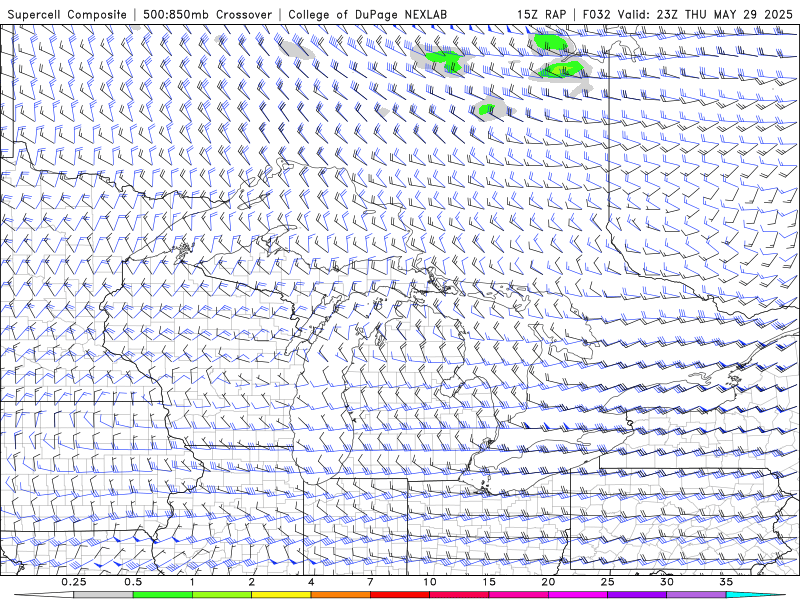Click the legend value 7

(370, 582)
